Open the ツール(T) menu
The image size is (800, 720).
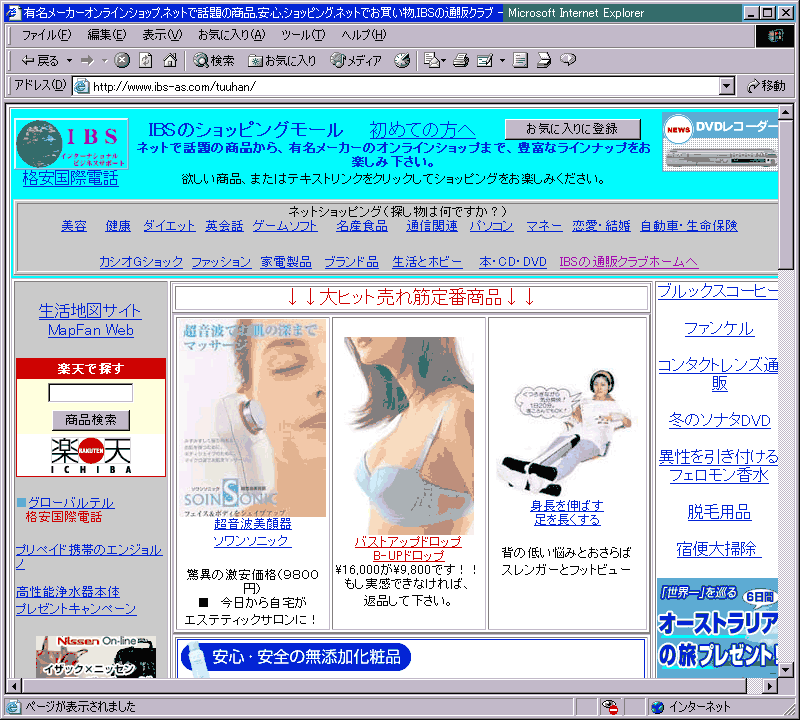point(303,35)
